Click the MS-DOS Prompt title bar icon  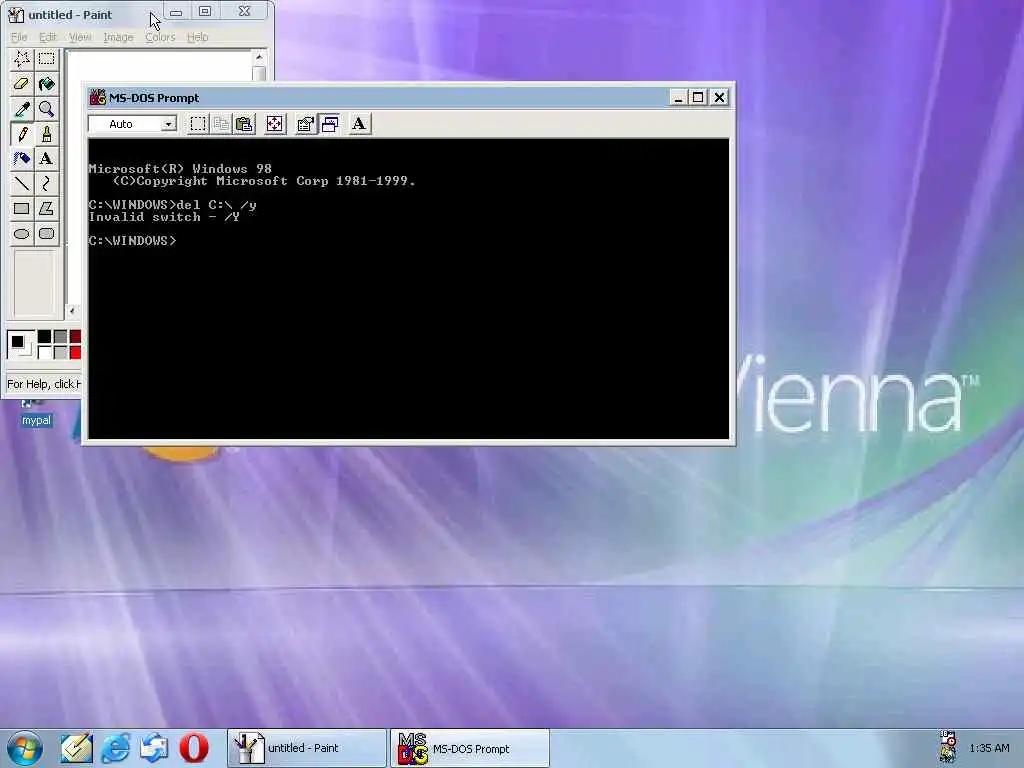[98, 97]
